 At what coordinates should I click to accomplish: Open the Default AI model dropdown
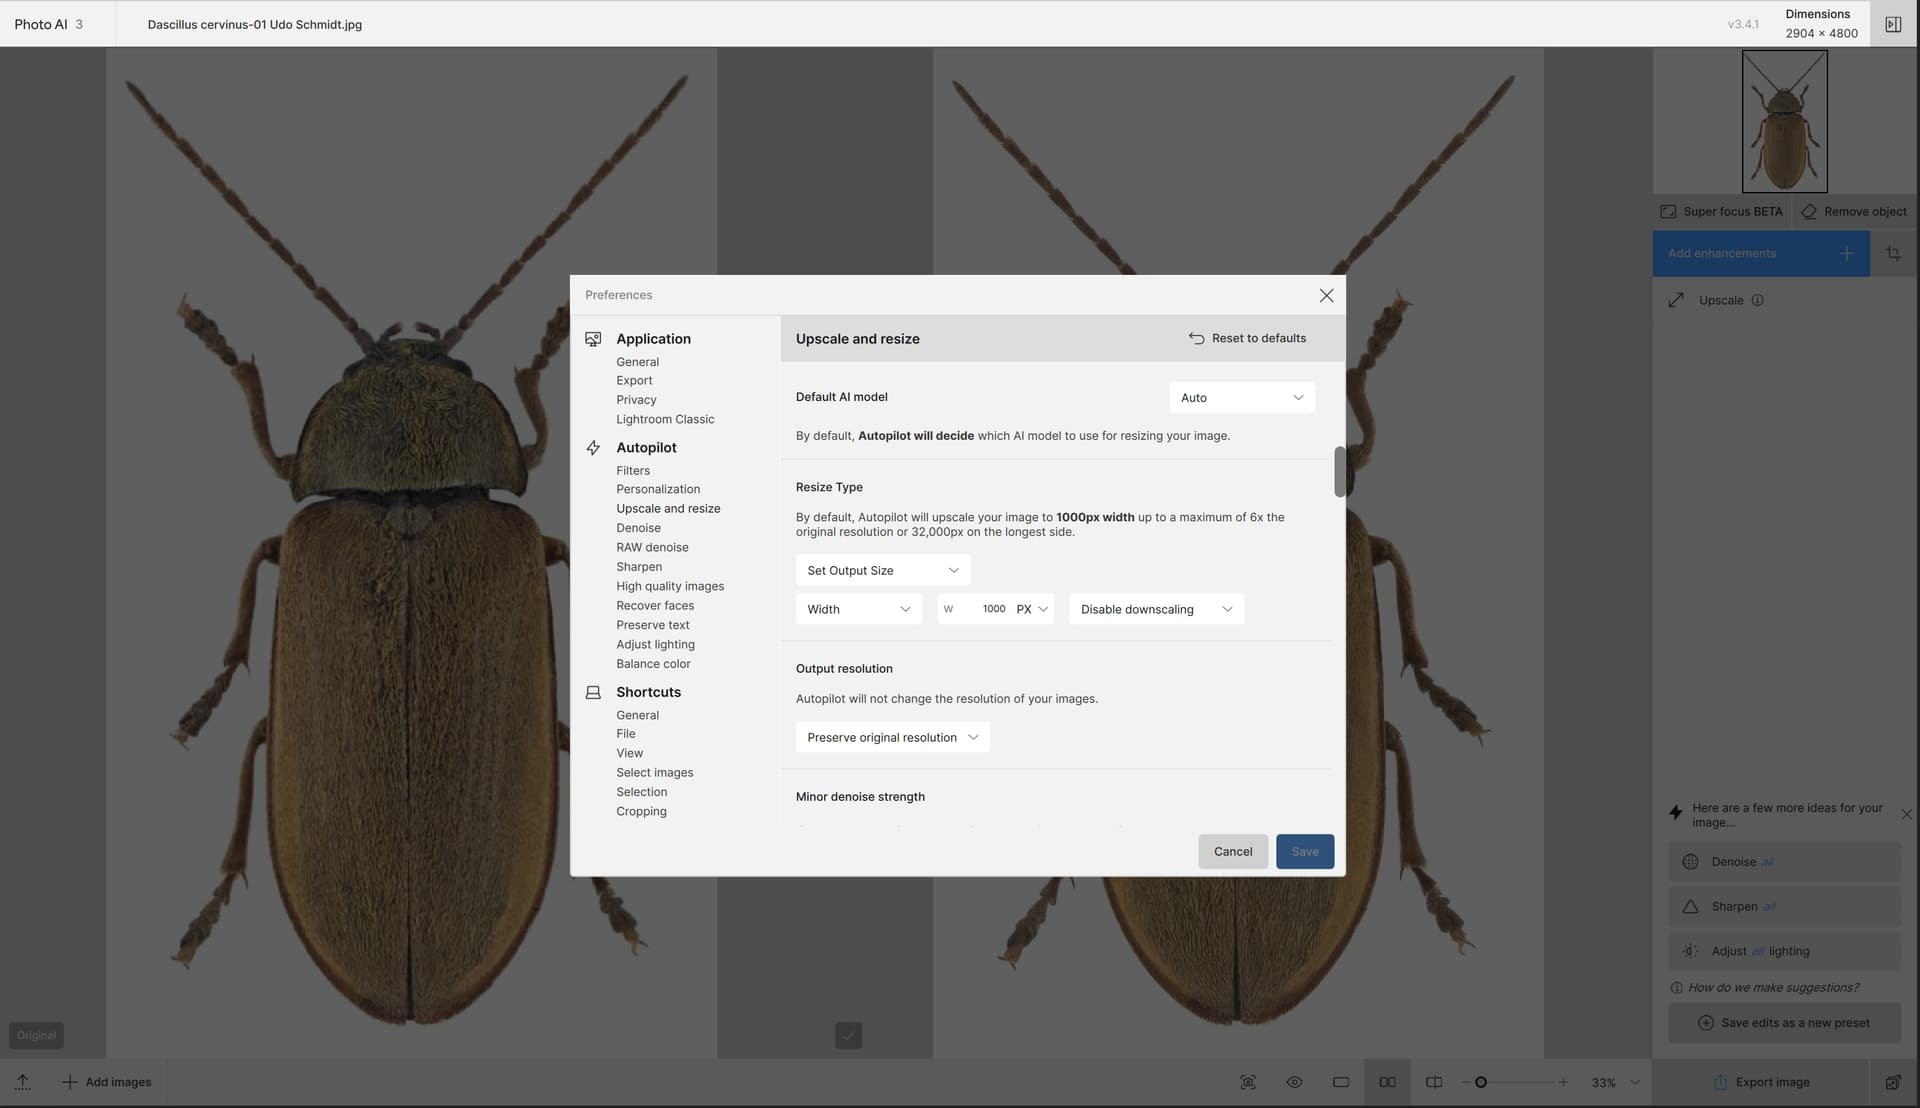pyautogui.click(x=1241, y=398)
